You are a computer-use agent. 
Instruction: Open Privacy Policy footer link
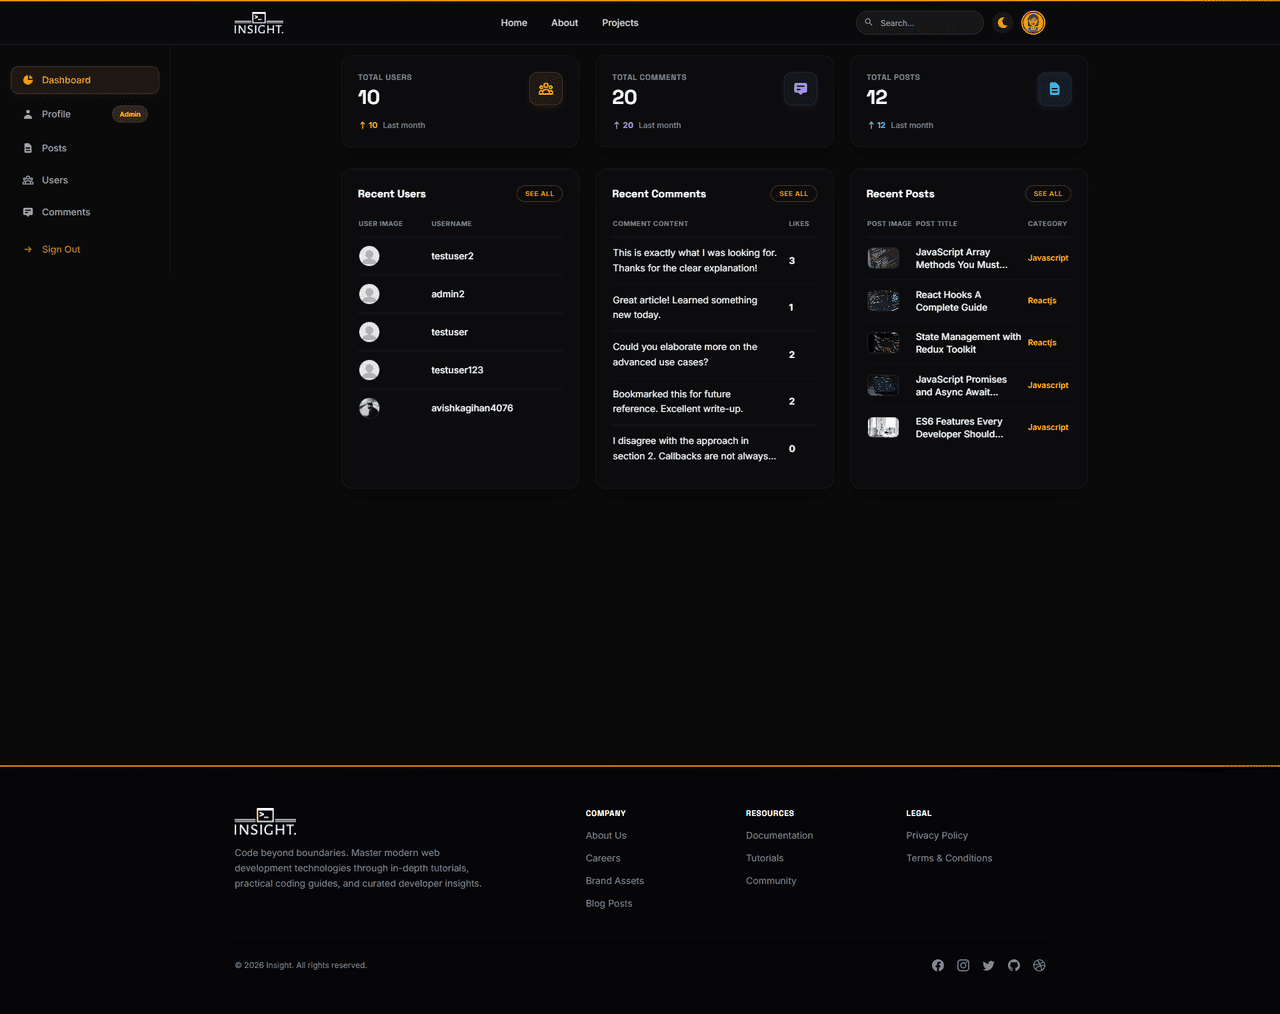(x=937, y=836)
